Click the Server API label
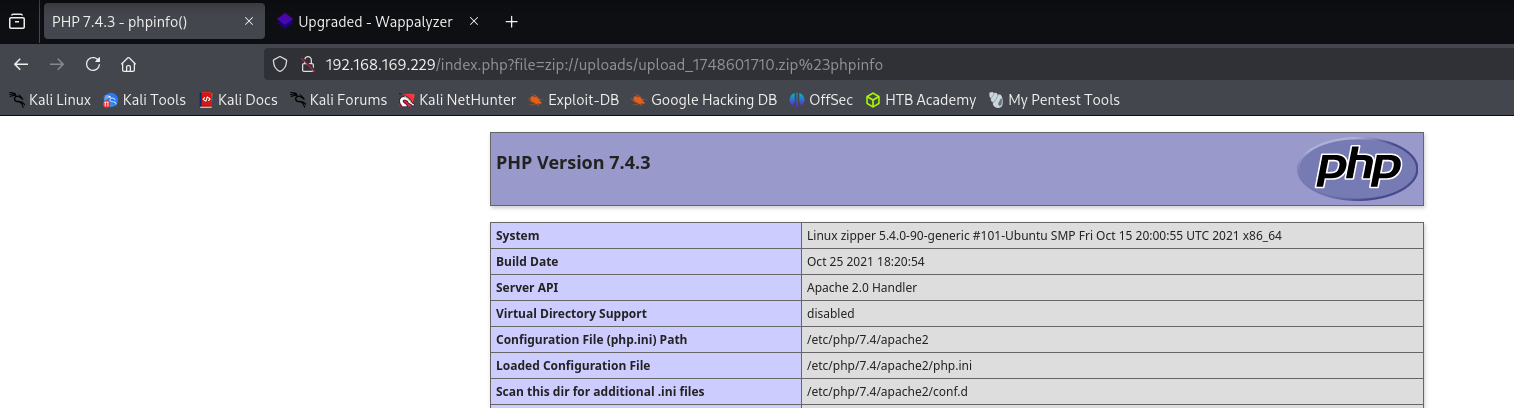 click(646, 288)
